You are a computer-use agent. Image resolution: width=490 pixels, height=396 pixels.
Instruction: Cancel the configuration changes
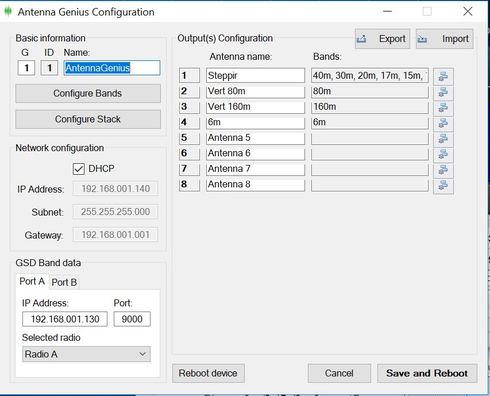click(x=339, y=373)
